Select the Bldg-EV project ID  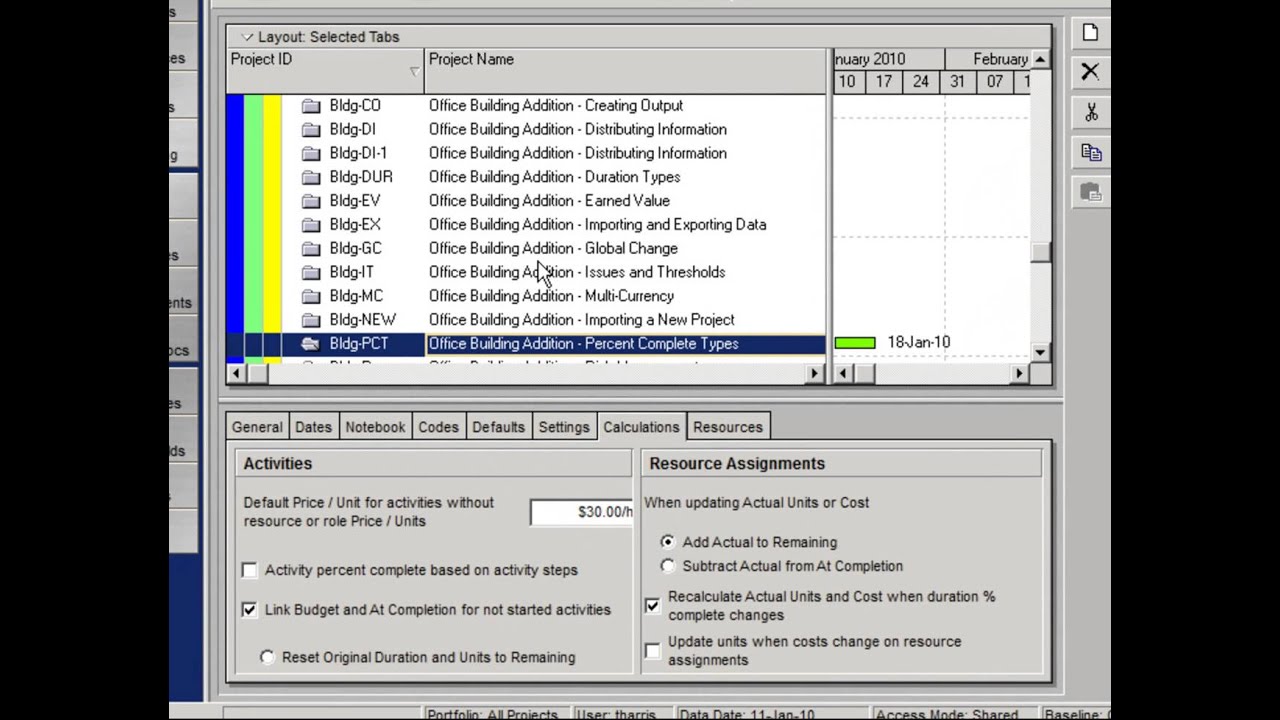click(355, 201)
